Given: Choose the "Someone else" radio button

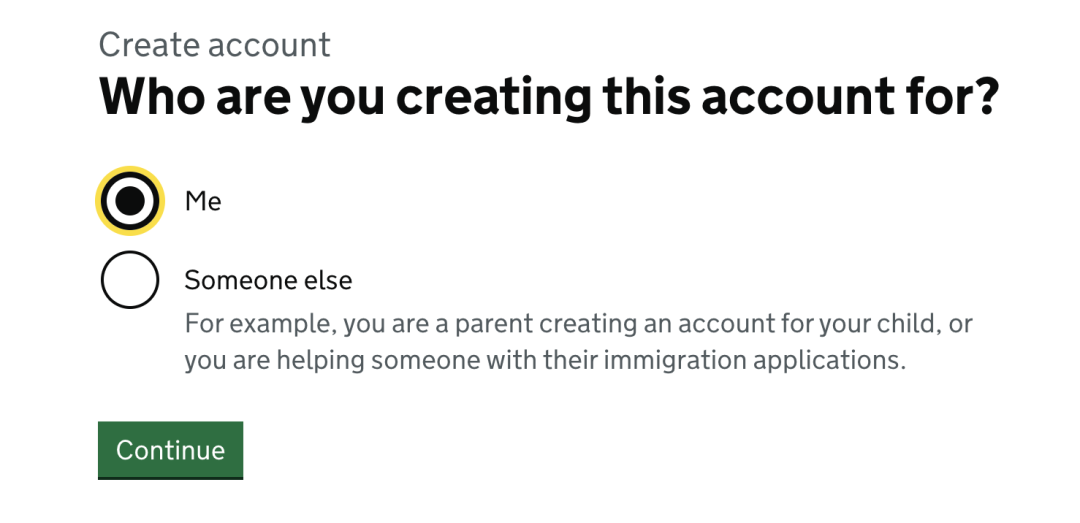Looking at the screenshot, I should 130,280.
